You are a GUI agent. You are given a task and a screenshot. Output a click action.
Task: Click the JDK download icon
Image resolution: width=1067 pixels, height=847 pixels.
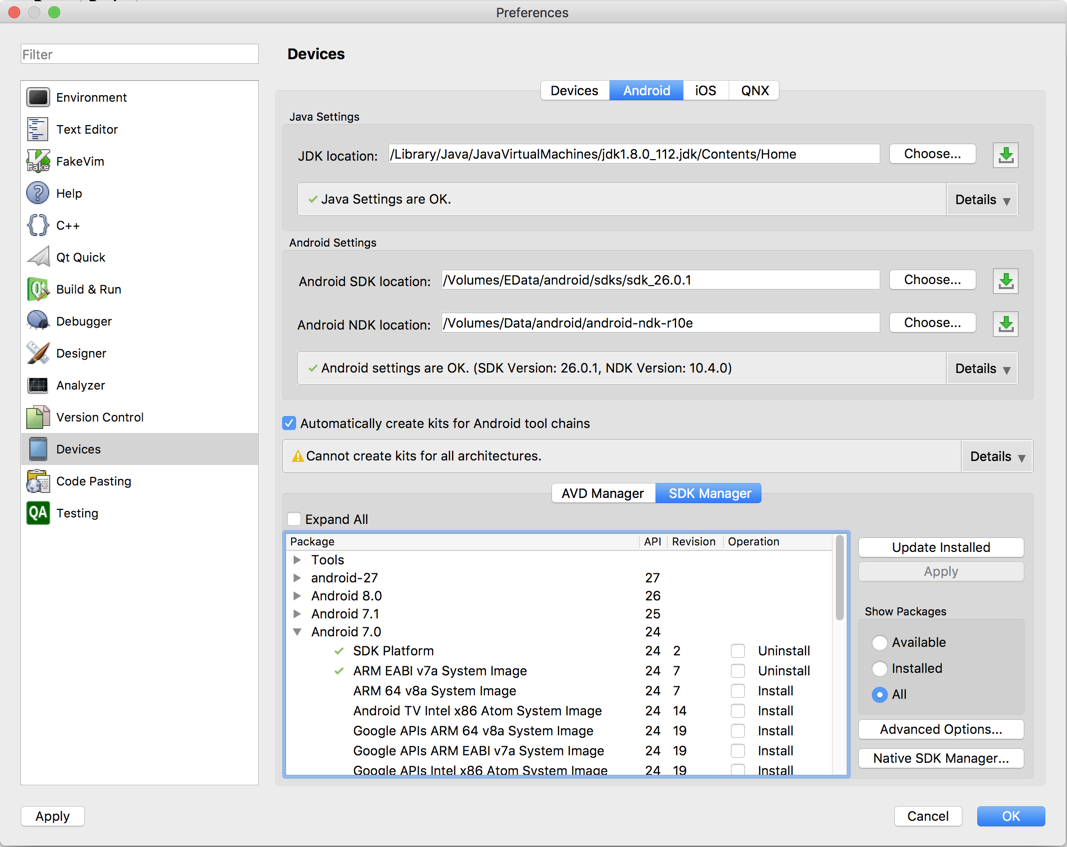tap(1006, 155)
